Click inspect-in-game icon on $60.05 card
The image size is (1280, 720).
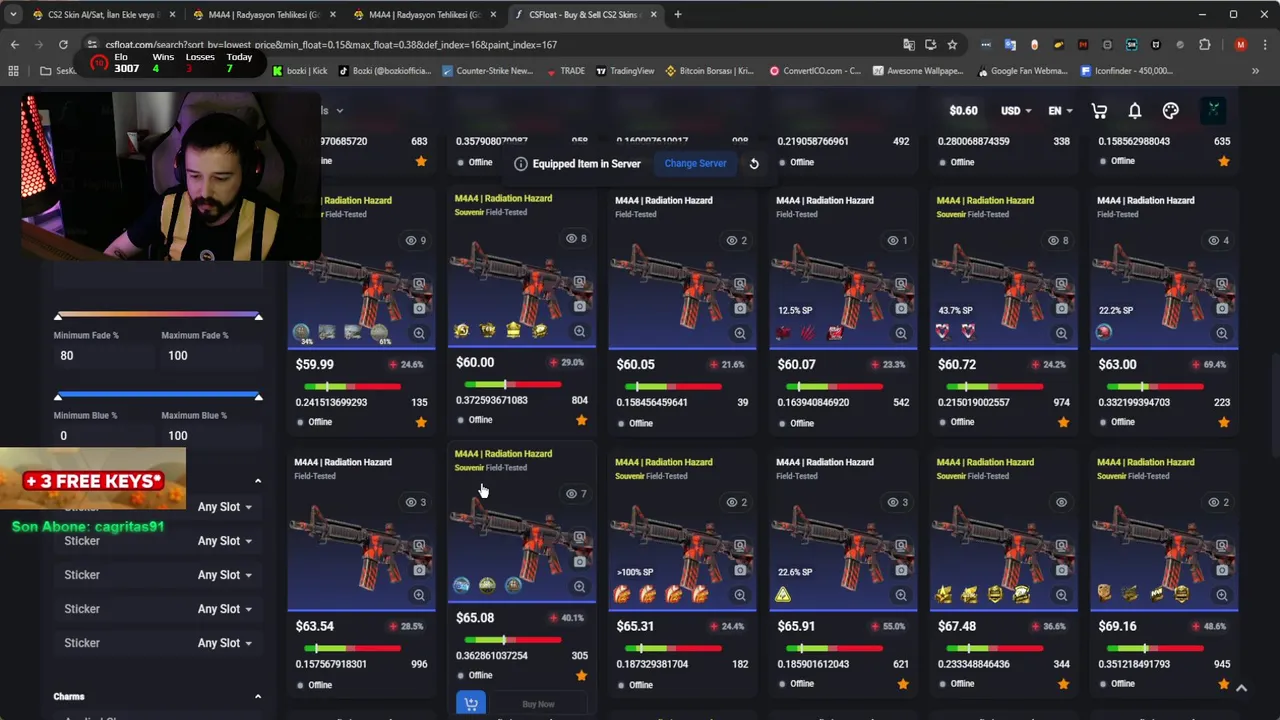tap(740, 284)
